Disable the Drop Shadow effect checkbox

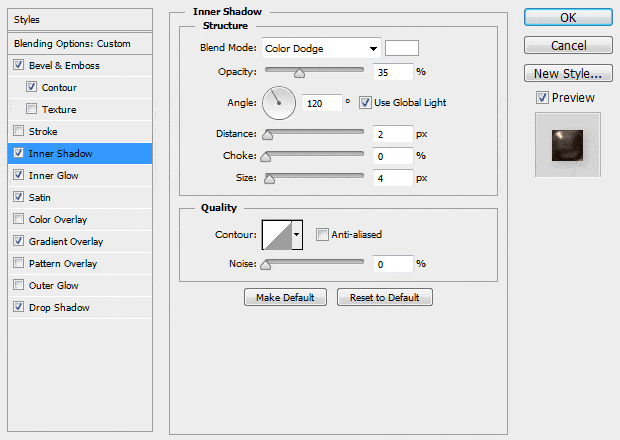pos(20,308)
